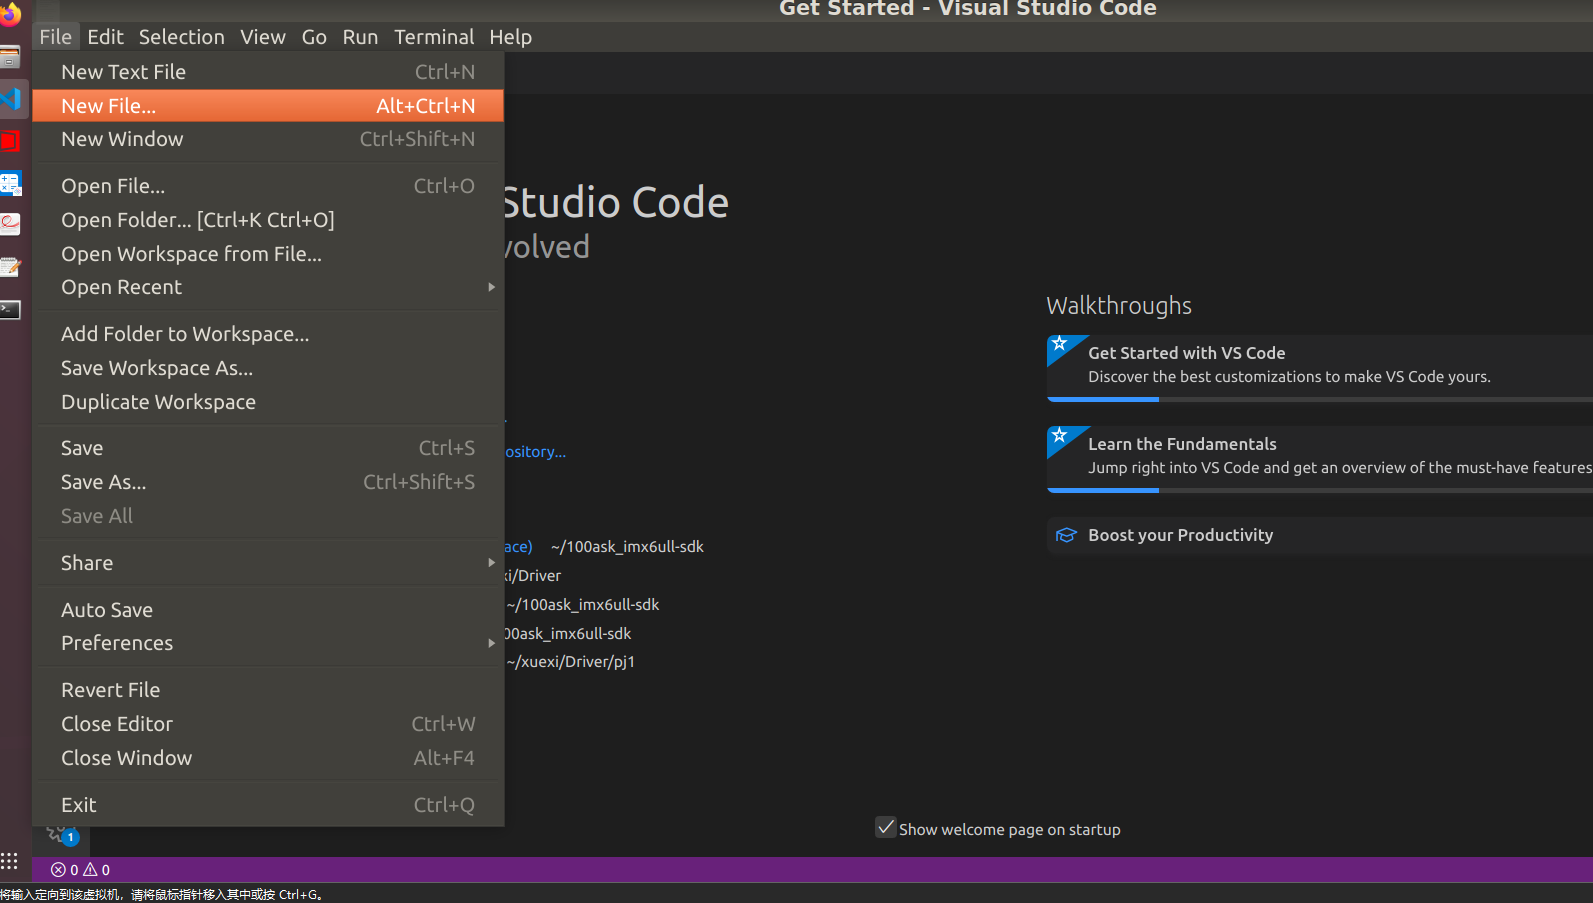The image size is (1593, 903).
Task: Select Open Folder... menu entry
Action: tap(268, 220)
